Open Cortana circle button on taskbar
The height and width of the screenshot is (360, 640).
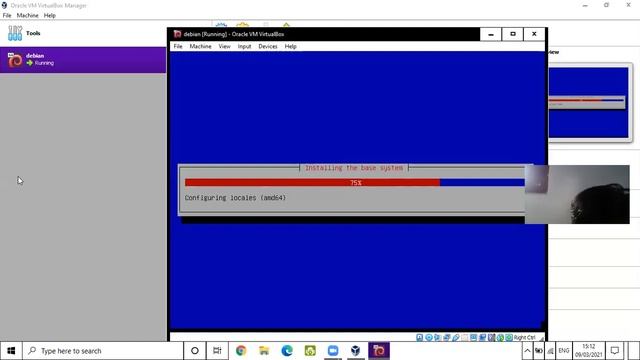pos(195,351)
